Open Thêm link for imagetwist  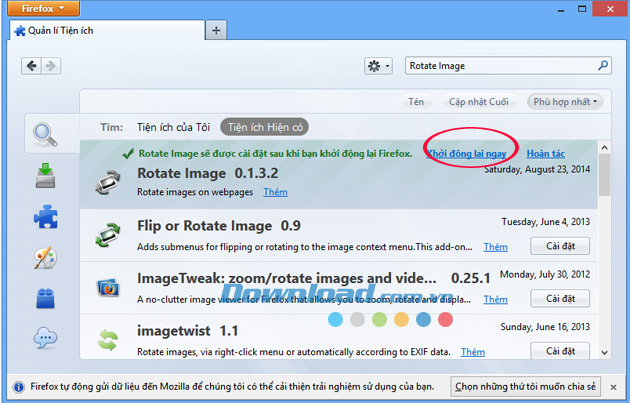(x=472, y=352)
